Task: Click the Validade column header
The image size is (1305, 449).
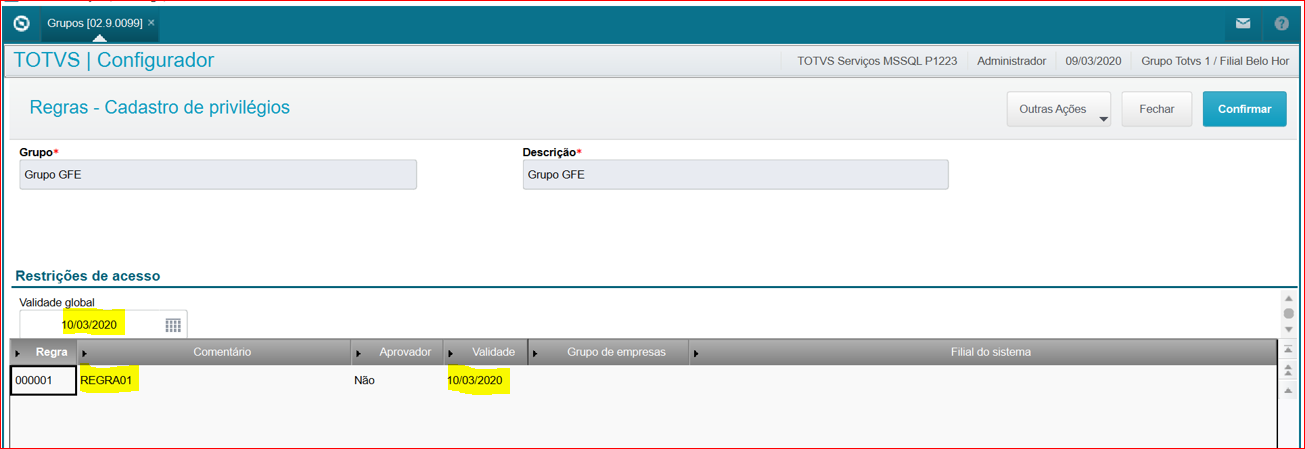Action: pos(485,352)
